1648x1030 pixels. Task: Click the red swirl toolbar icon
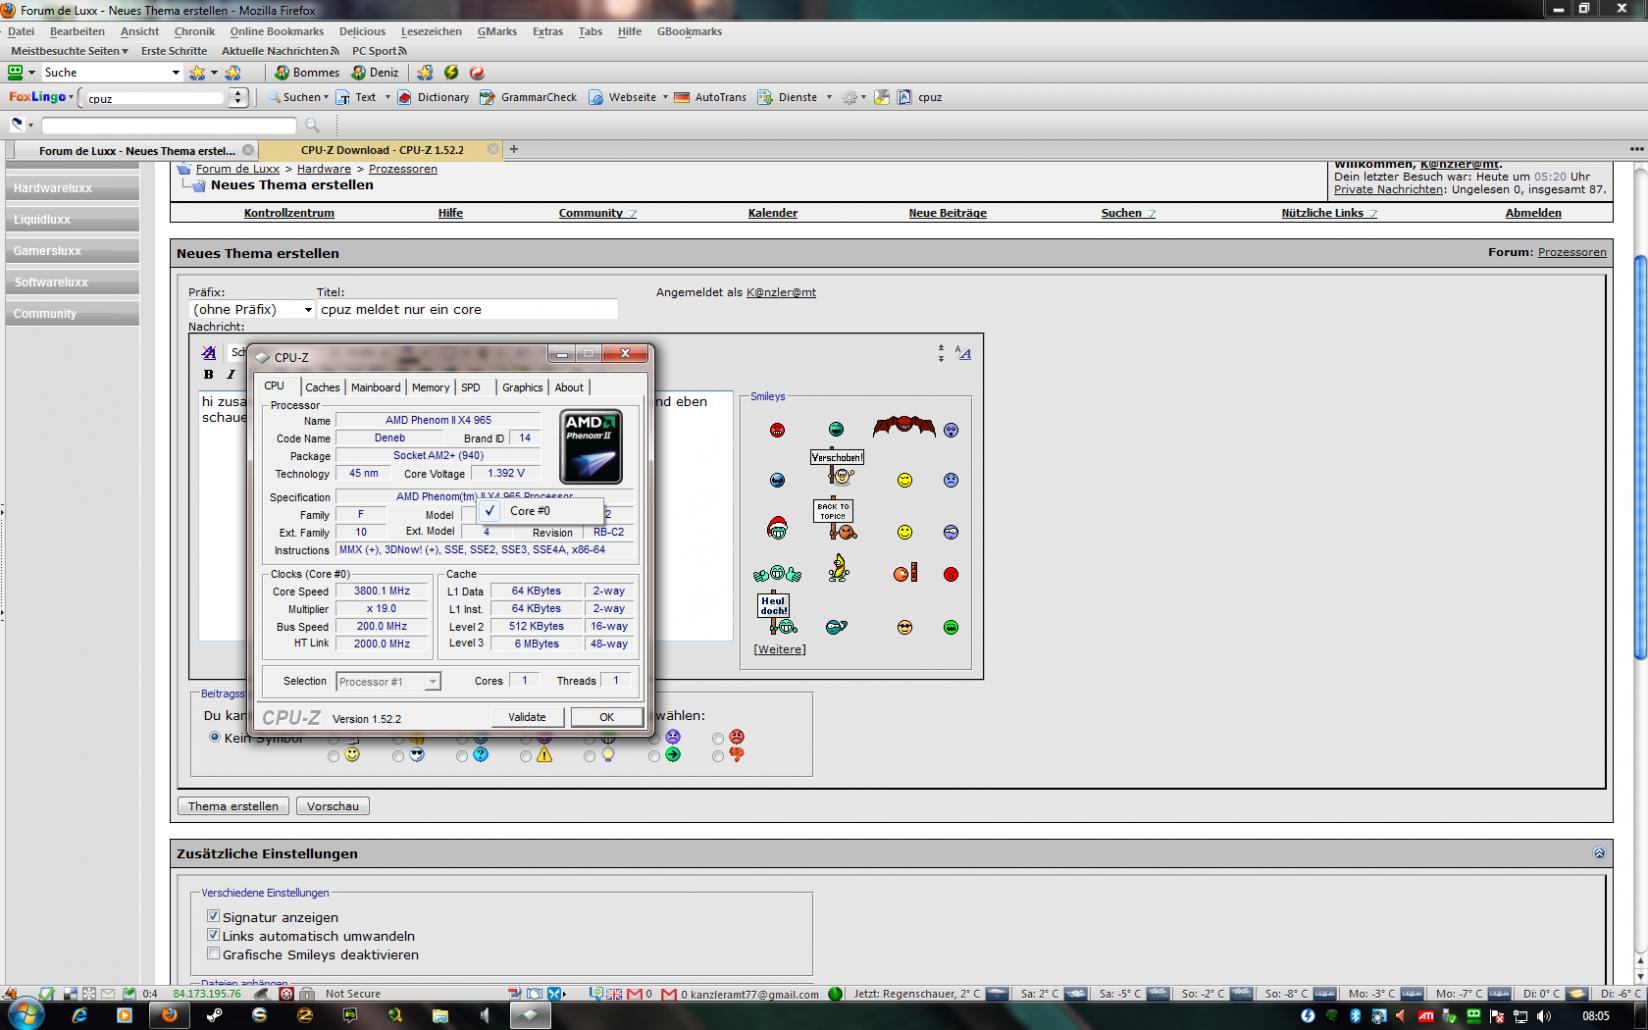477,72
